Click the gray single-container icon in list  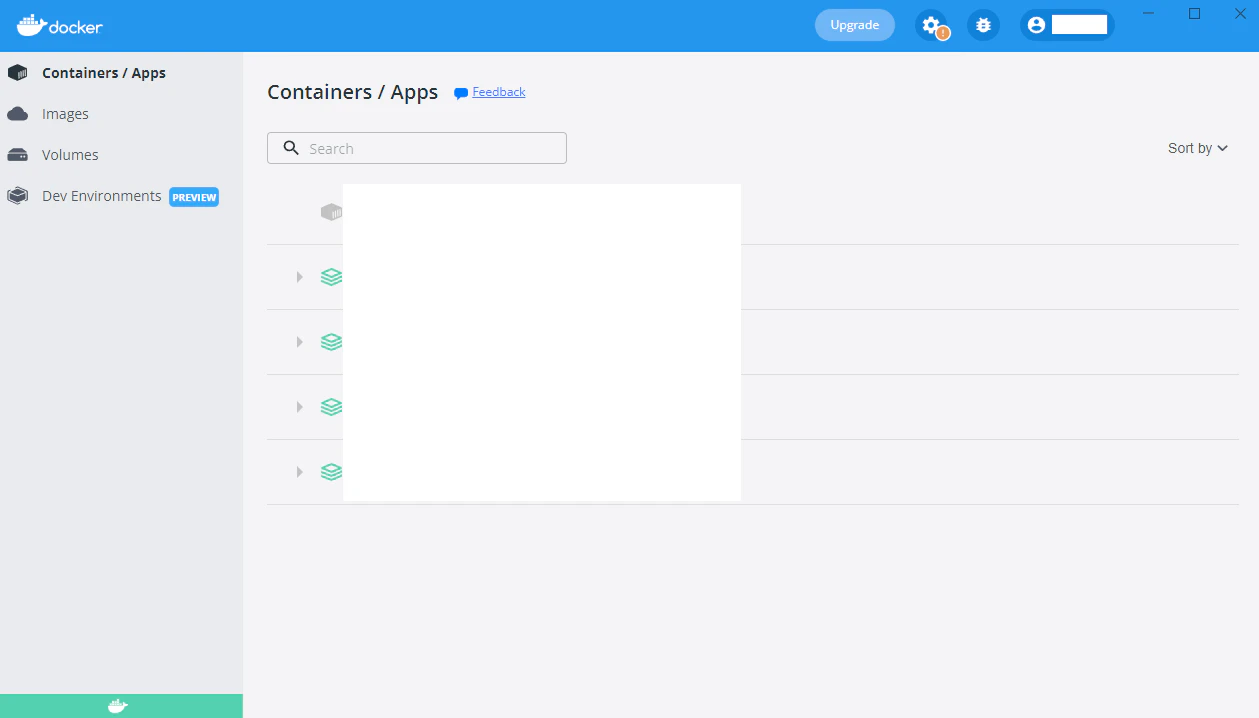[x=331, y=212]
